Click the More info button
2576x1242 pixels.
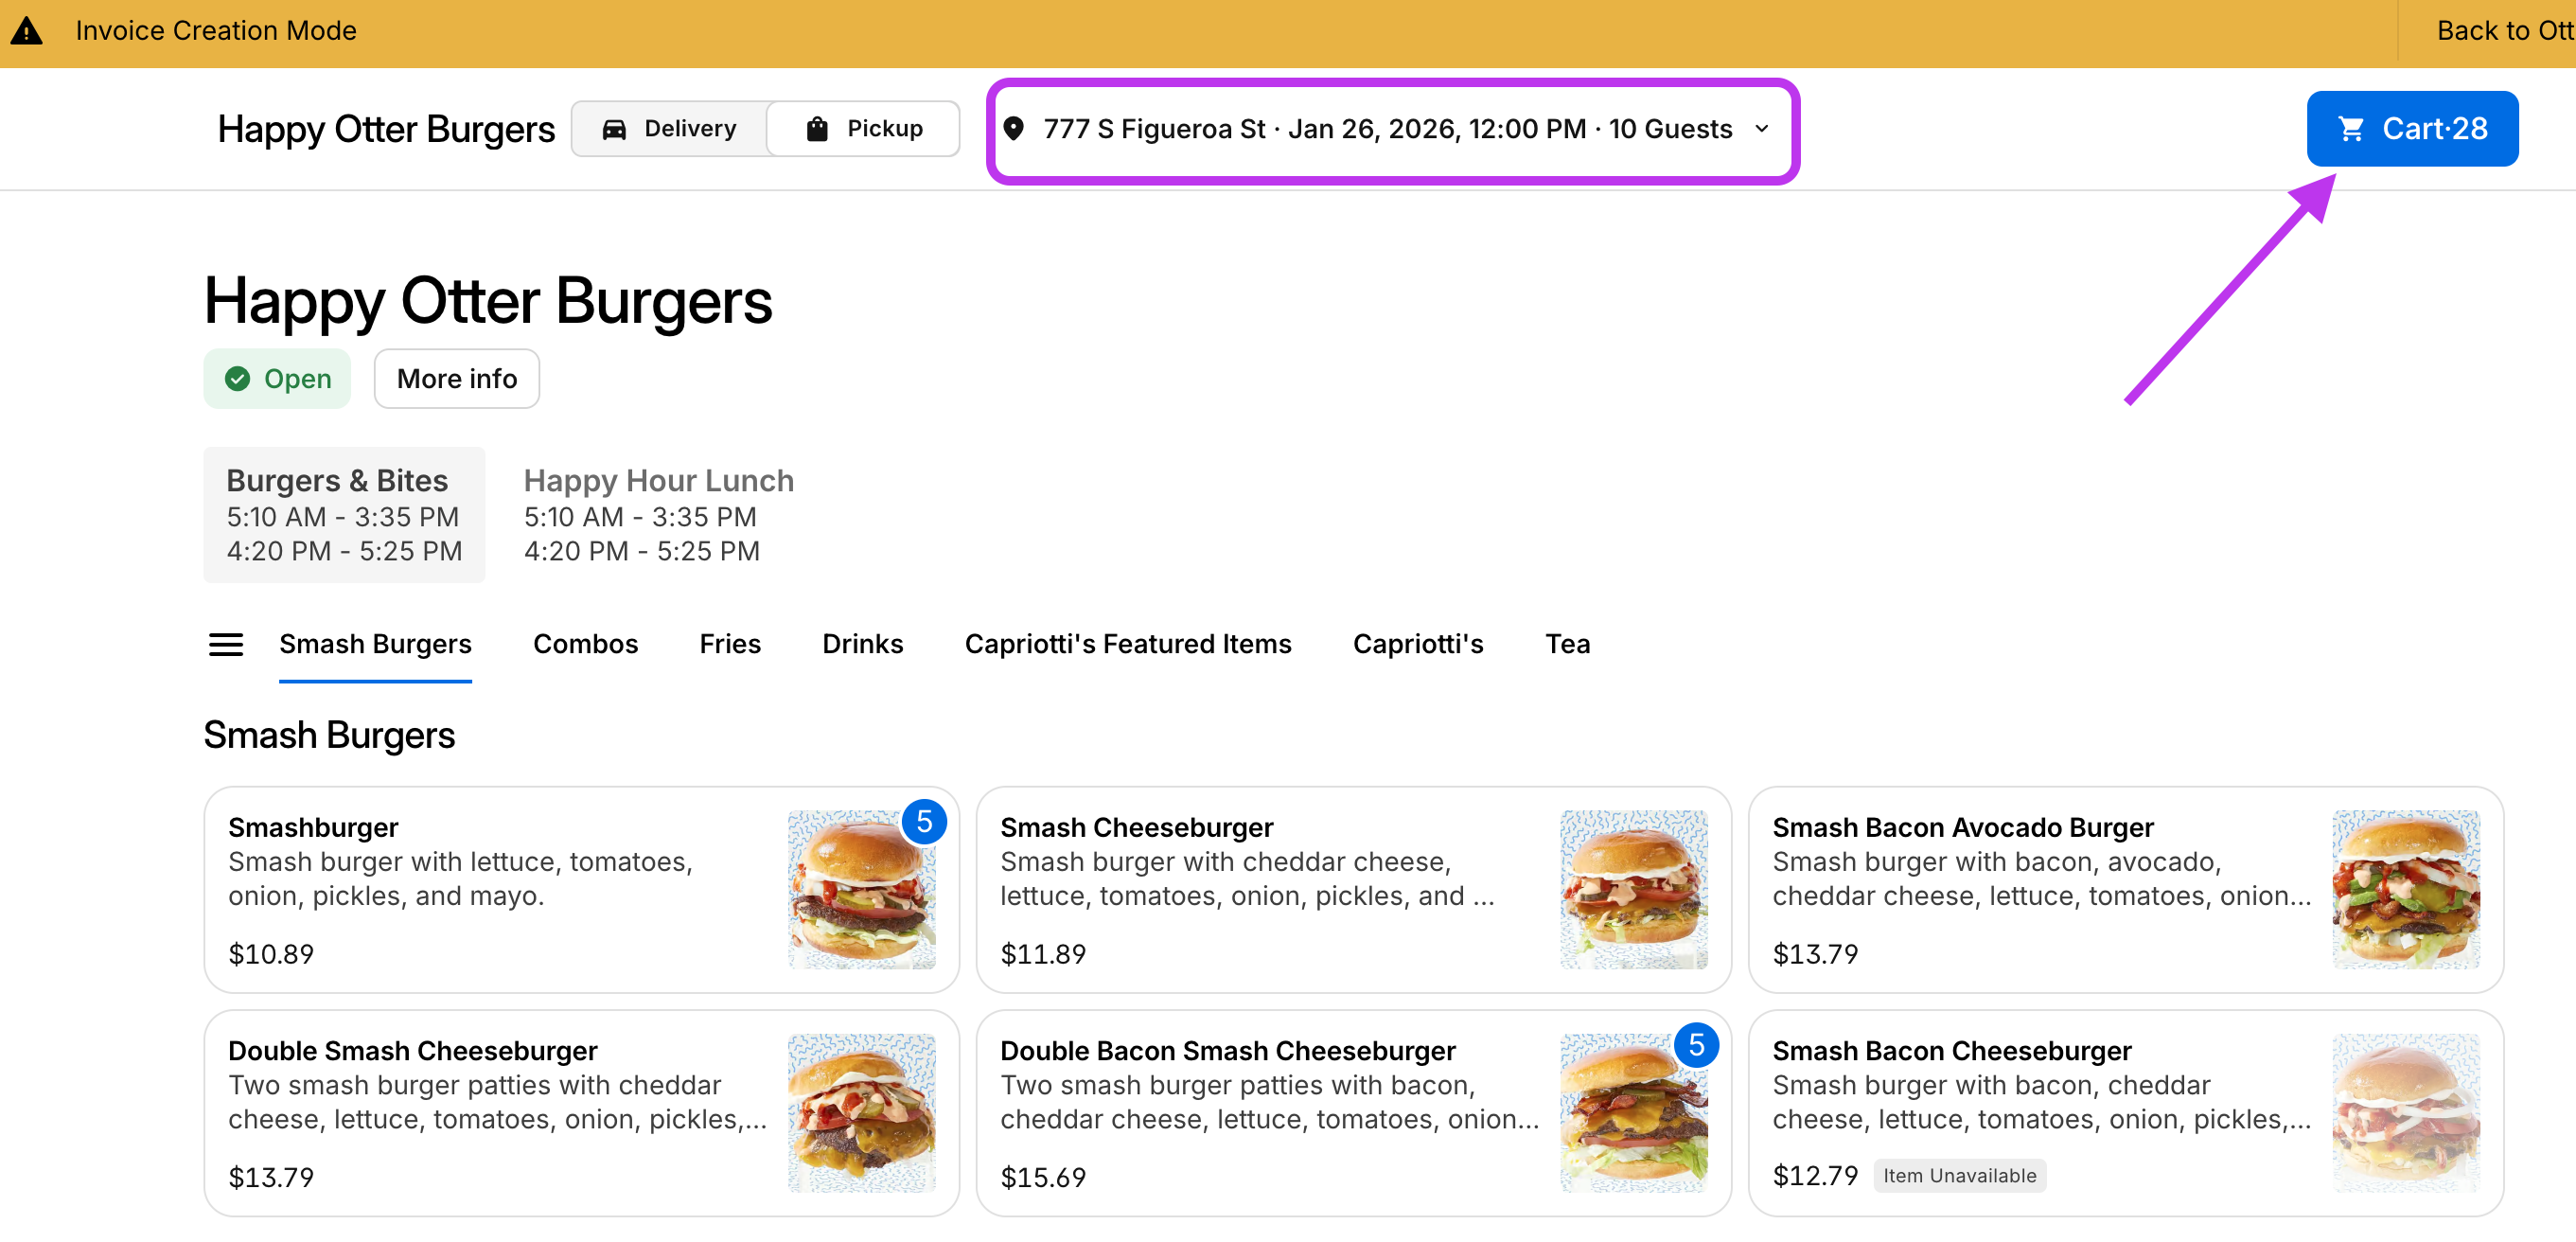[456, 378]
